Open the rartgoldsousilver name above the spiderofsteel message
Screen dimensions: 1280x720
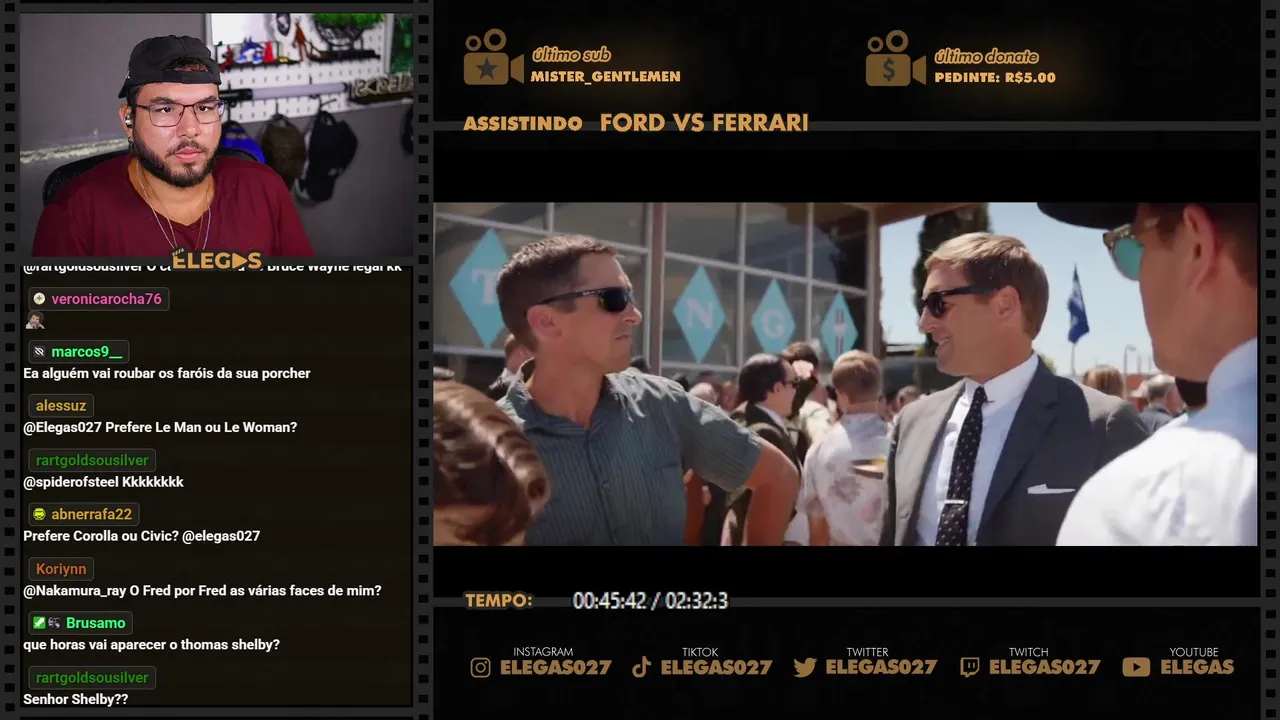tap(92, 460)
